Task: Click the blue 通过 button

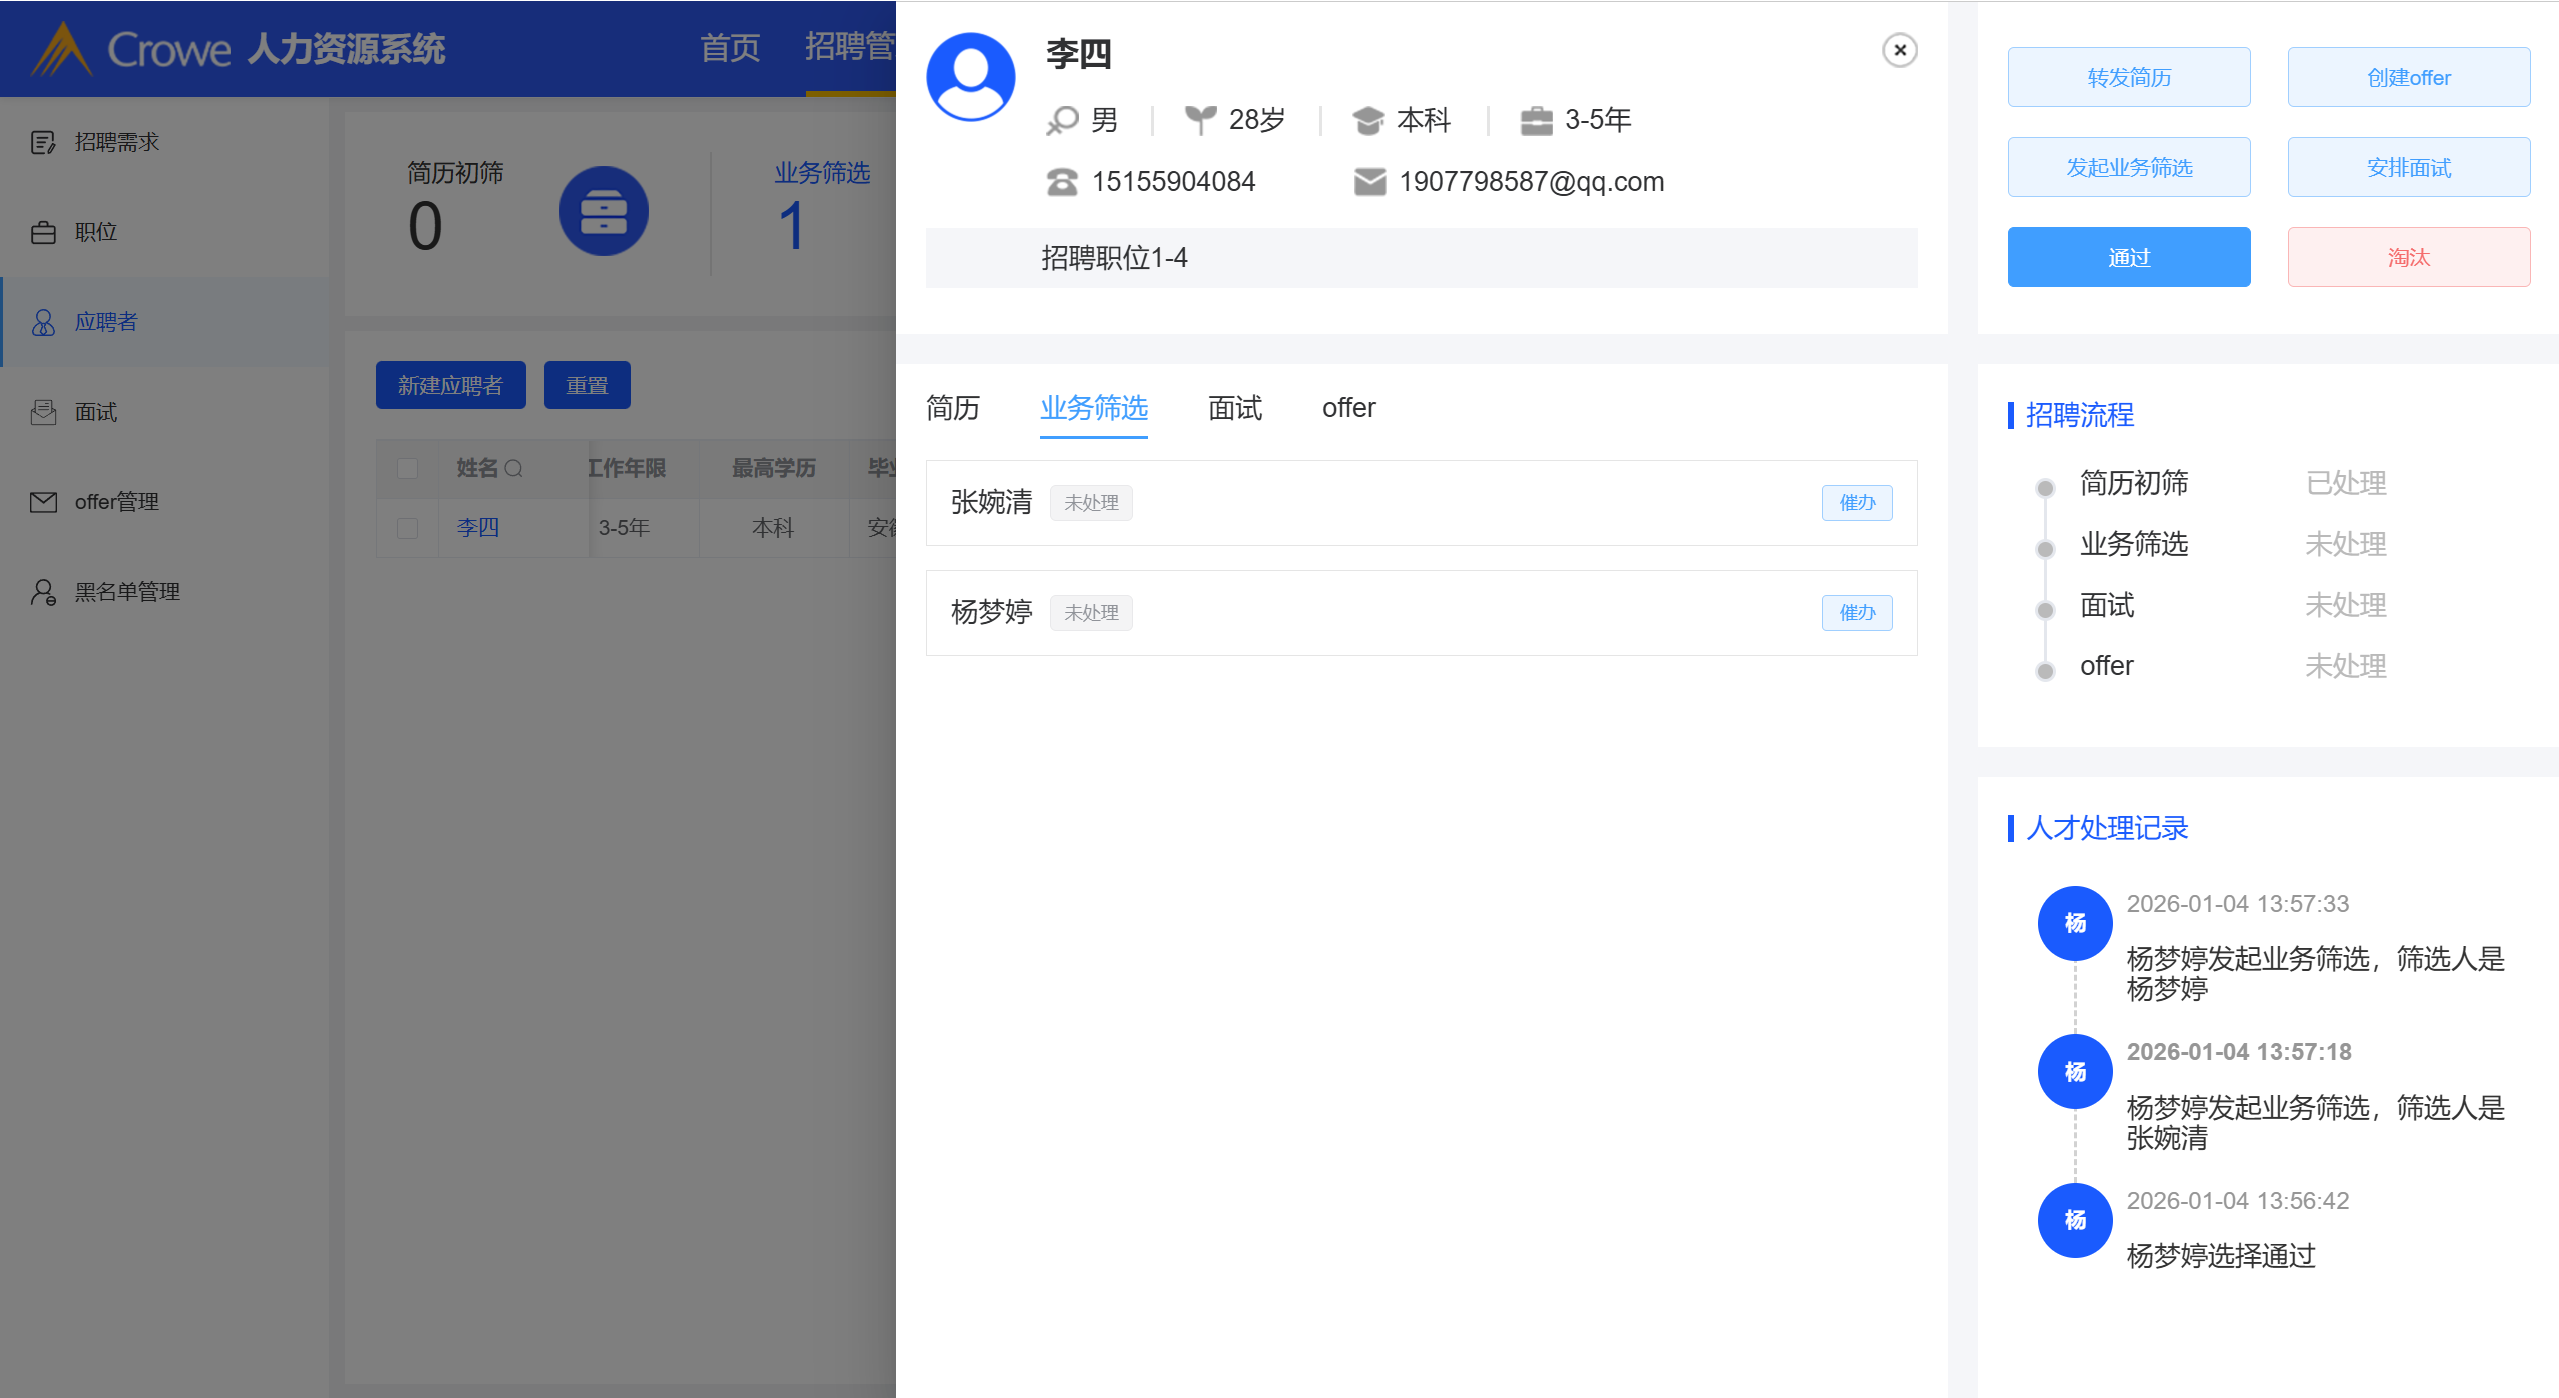Action: point(2128,257)
